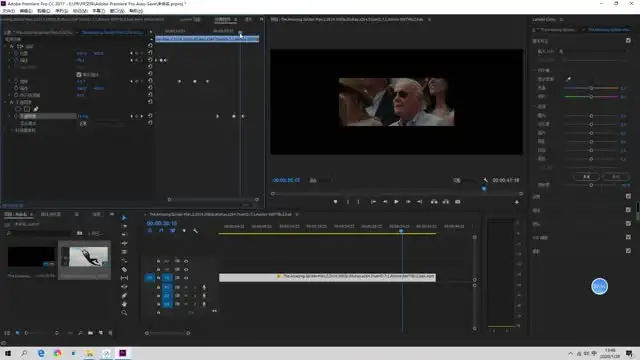
Task: Toggle Linked Selection in timeline header
Action: (x=173, y=231)
